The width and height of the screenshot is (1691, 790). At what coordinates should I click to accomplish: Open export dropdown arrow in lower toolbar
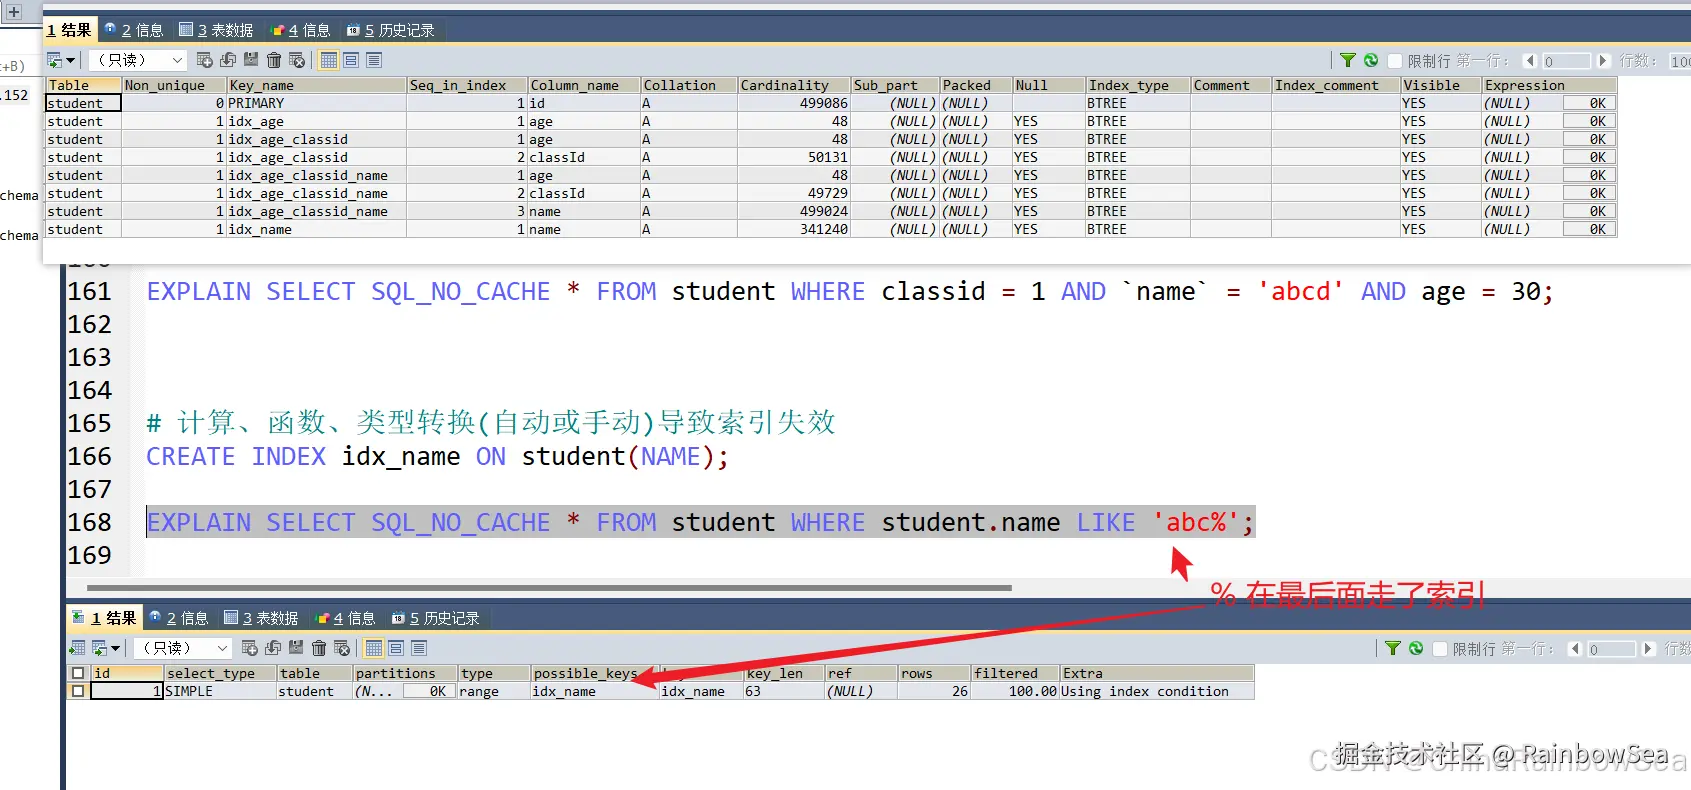pyautogui.click(x=116, y=648)
